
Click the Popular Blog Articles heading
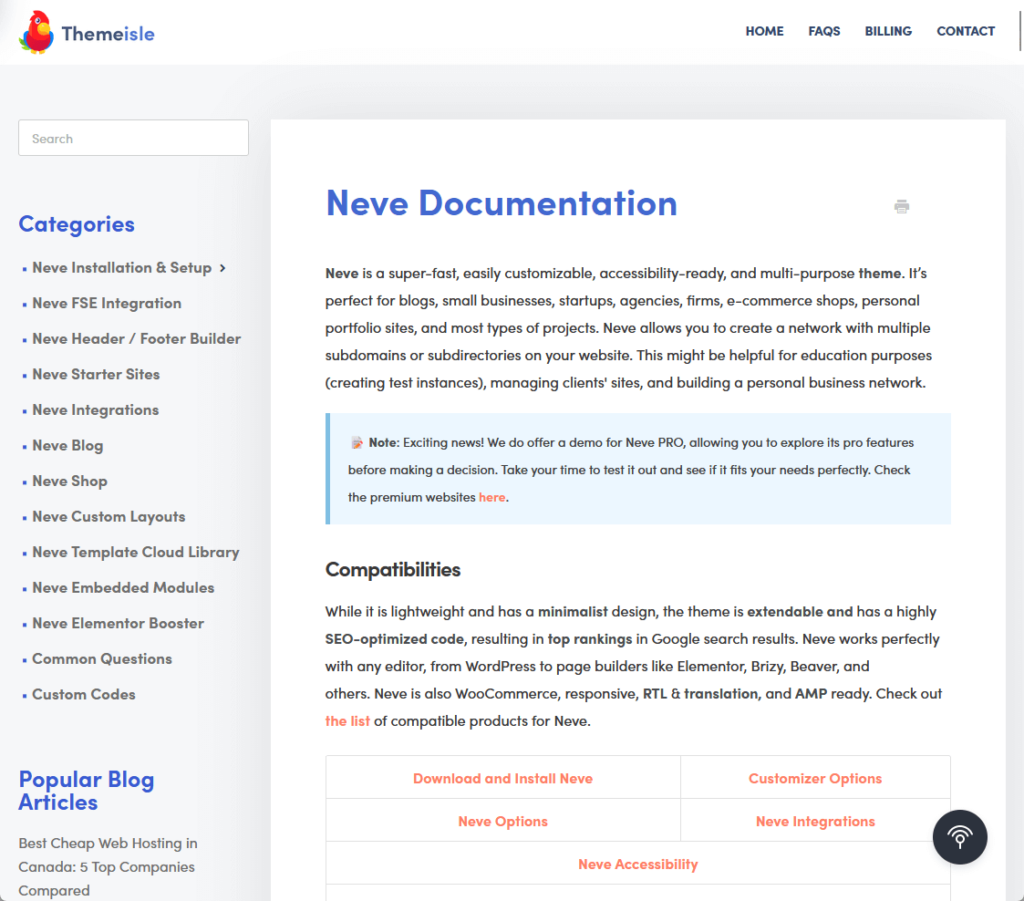(86, 791)
